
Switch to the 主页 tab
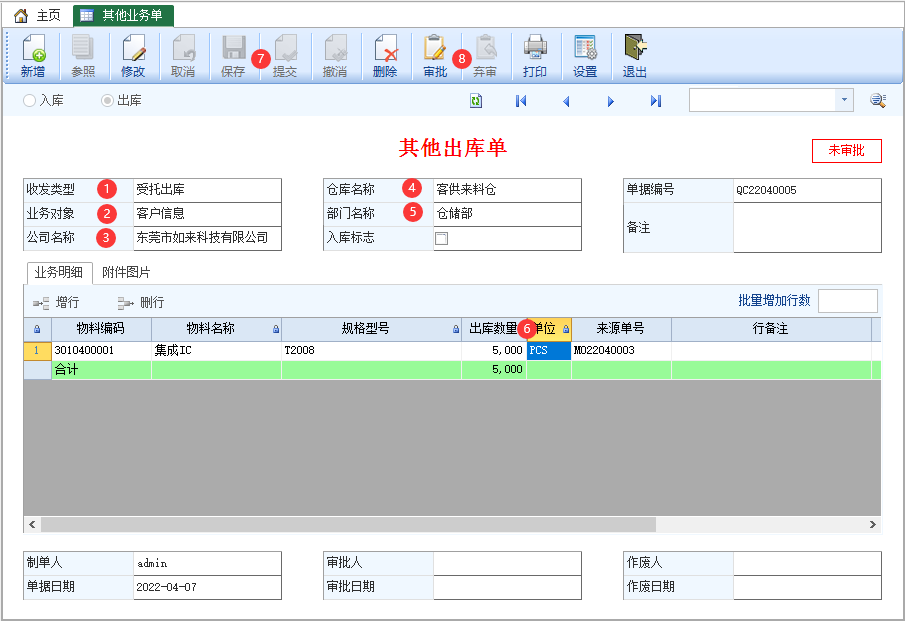pos(38,16)
